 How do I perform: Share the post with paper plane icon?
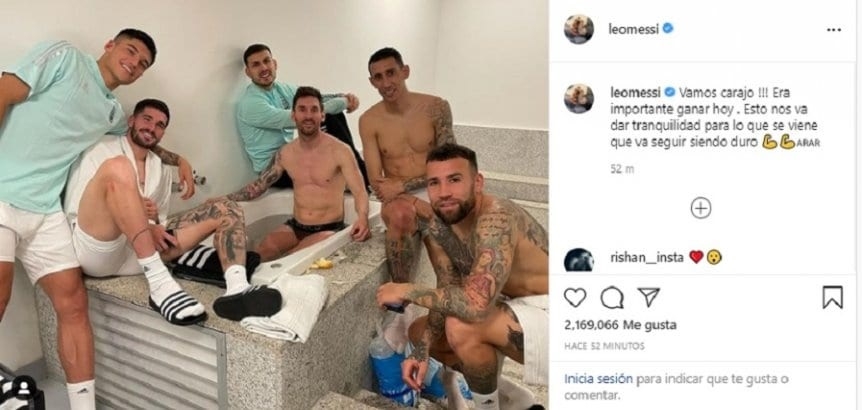point(649,297)
